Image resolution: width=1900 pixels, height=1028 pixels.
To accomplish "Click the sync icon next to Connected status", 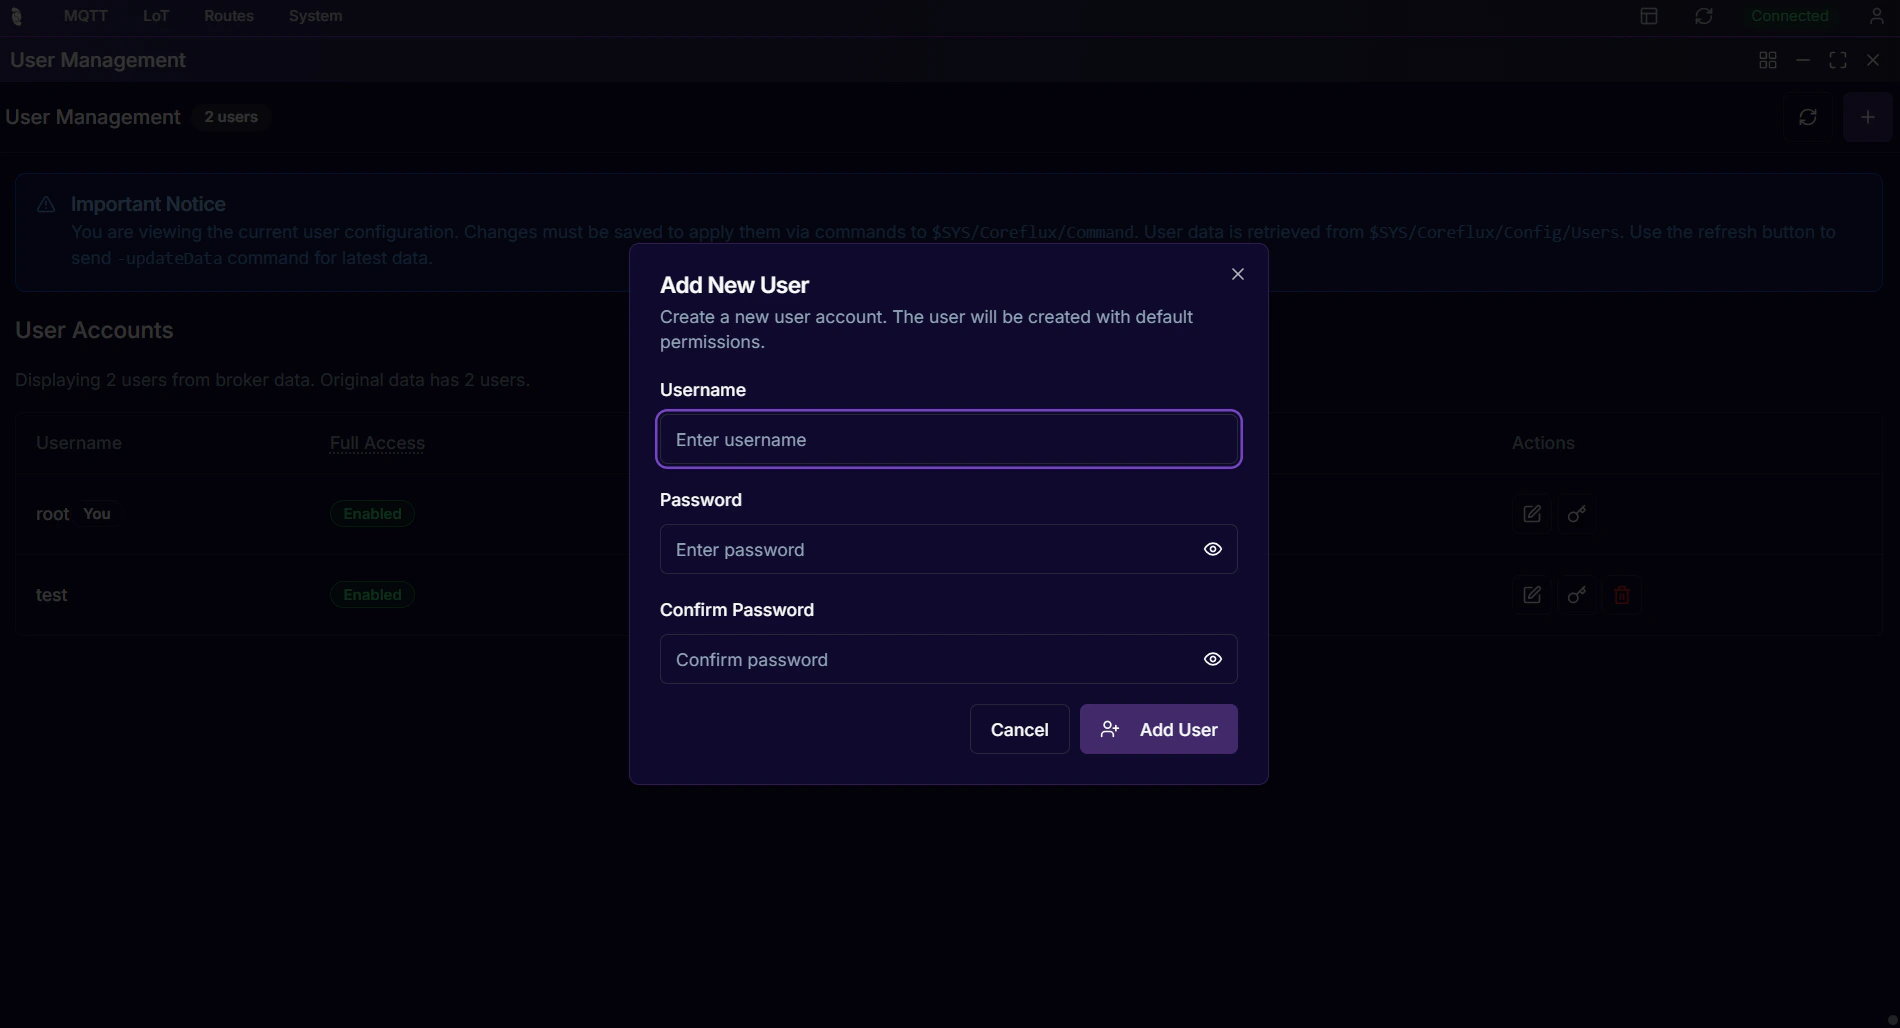I will point(1704,15).
